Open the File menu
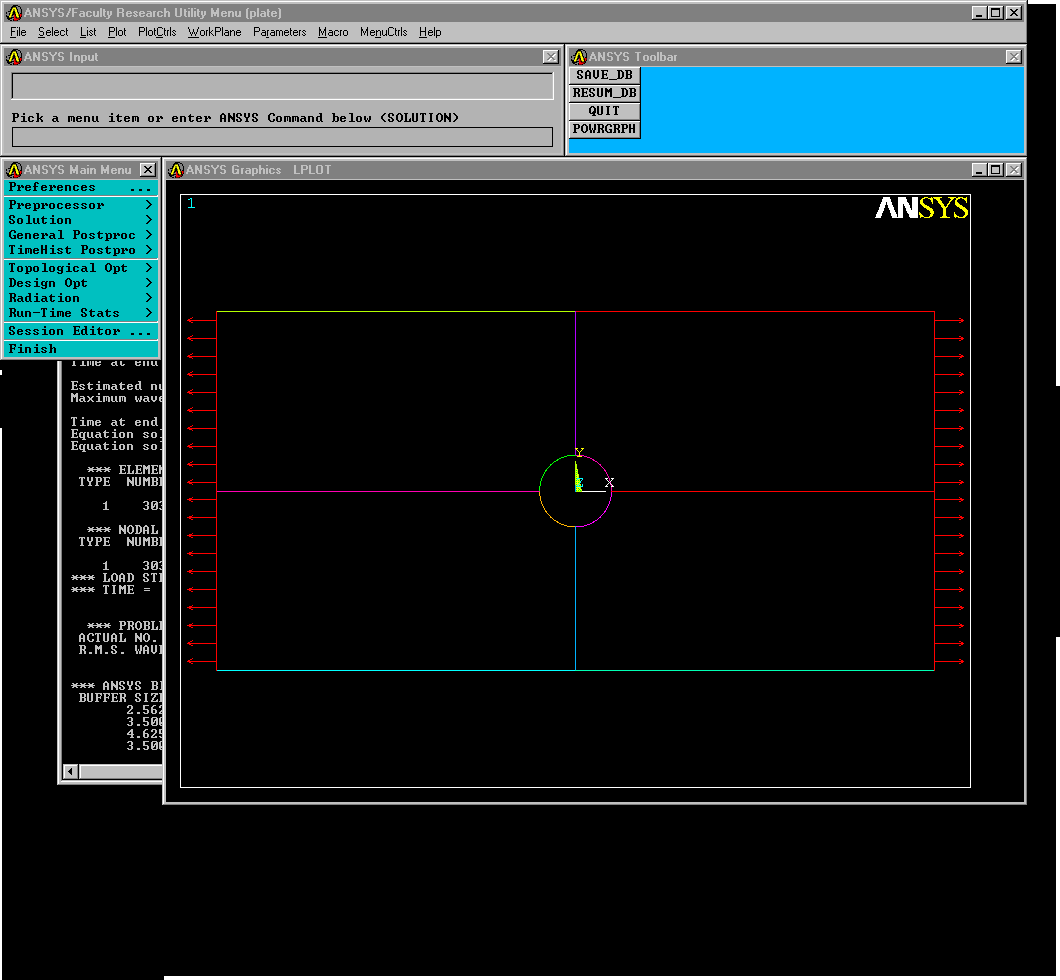This screenshot has height=980, width=1060. 18,32
